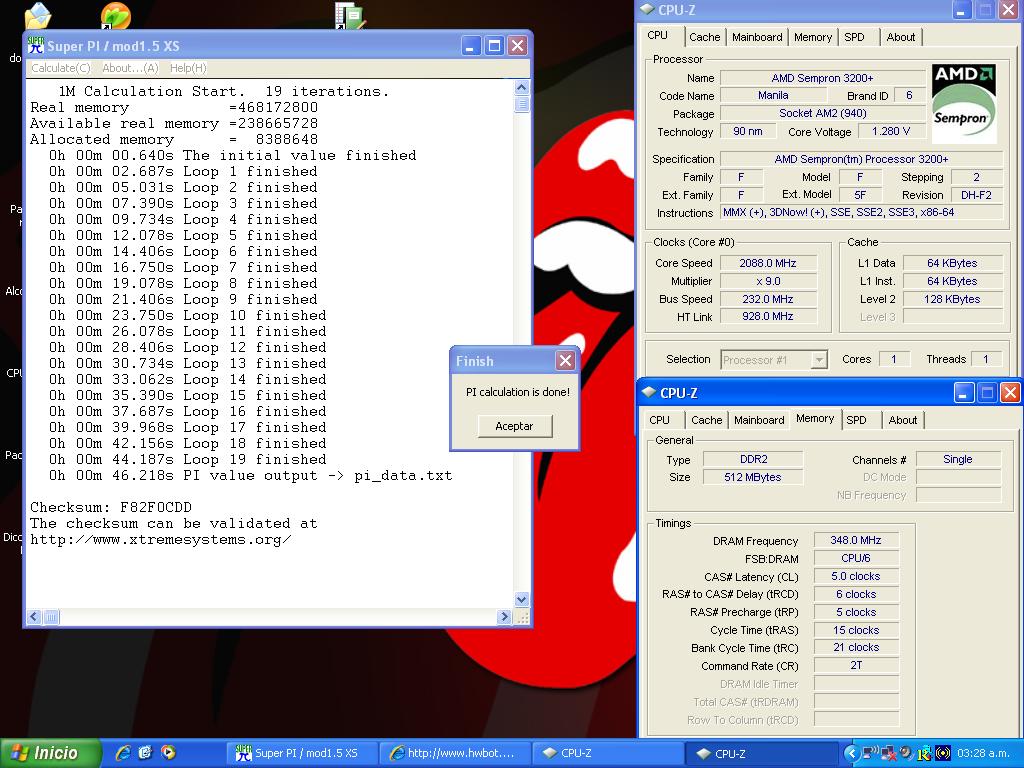Click the upper CPU-Z title bar icon
Image resolution: width=1024 pixels, height=768 pixels.
point(647,10)
